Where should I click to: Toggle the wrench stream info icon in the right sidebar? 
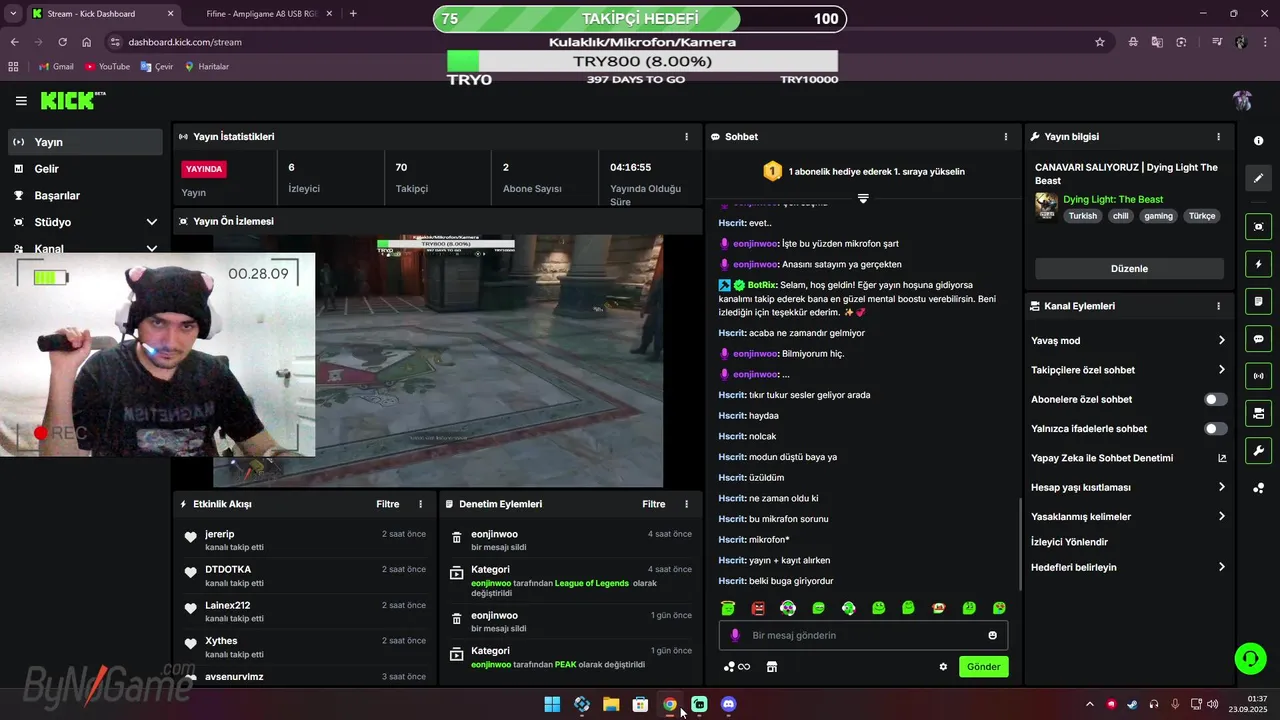[x=1258, y=451]
